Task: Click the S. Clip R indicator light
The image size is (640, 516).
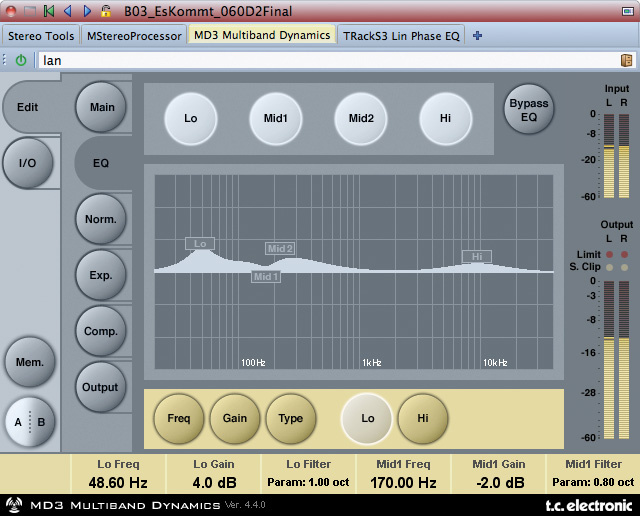Action: [x=624, y=268]
